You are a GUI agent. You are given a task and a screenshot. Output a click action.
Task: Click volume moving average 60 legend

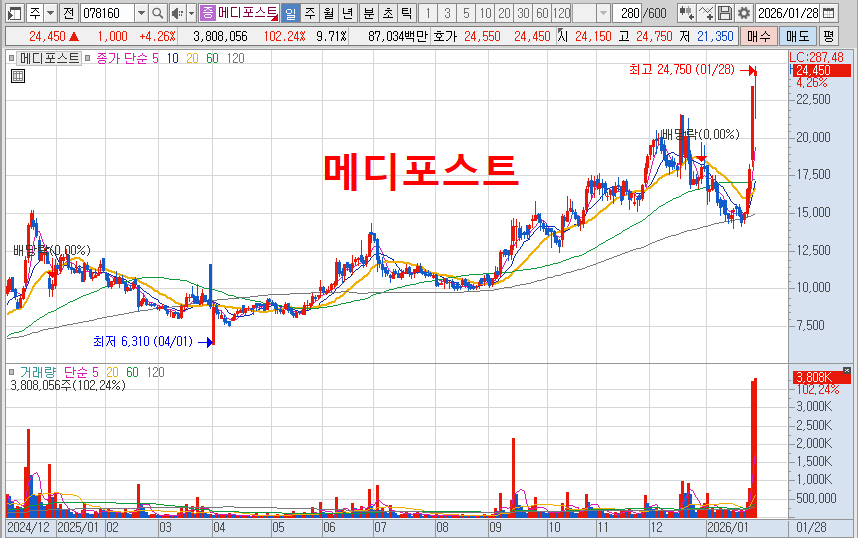[x=132, y=372]
